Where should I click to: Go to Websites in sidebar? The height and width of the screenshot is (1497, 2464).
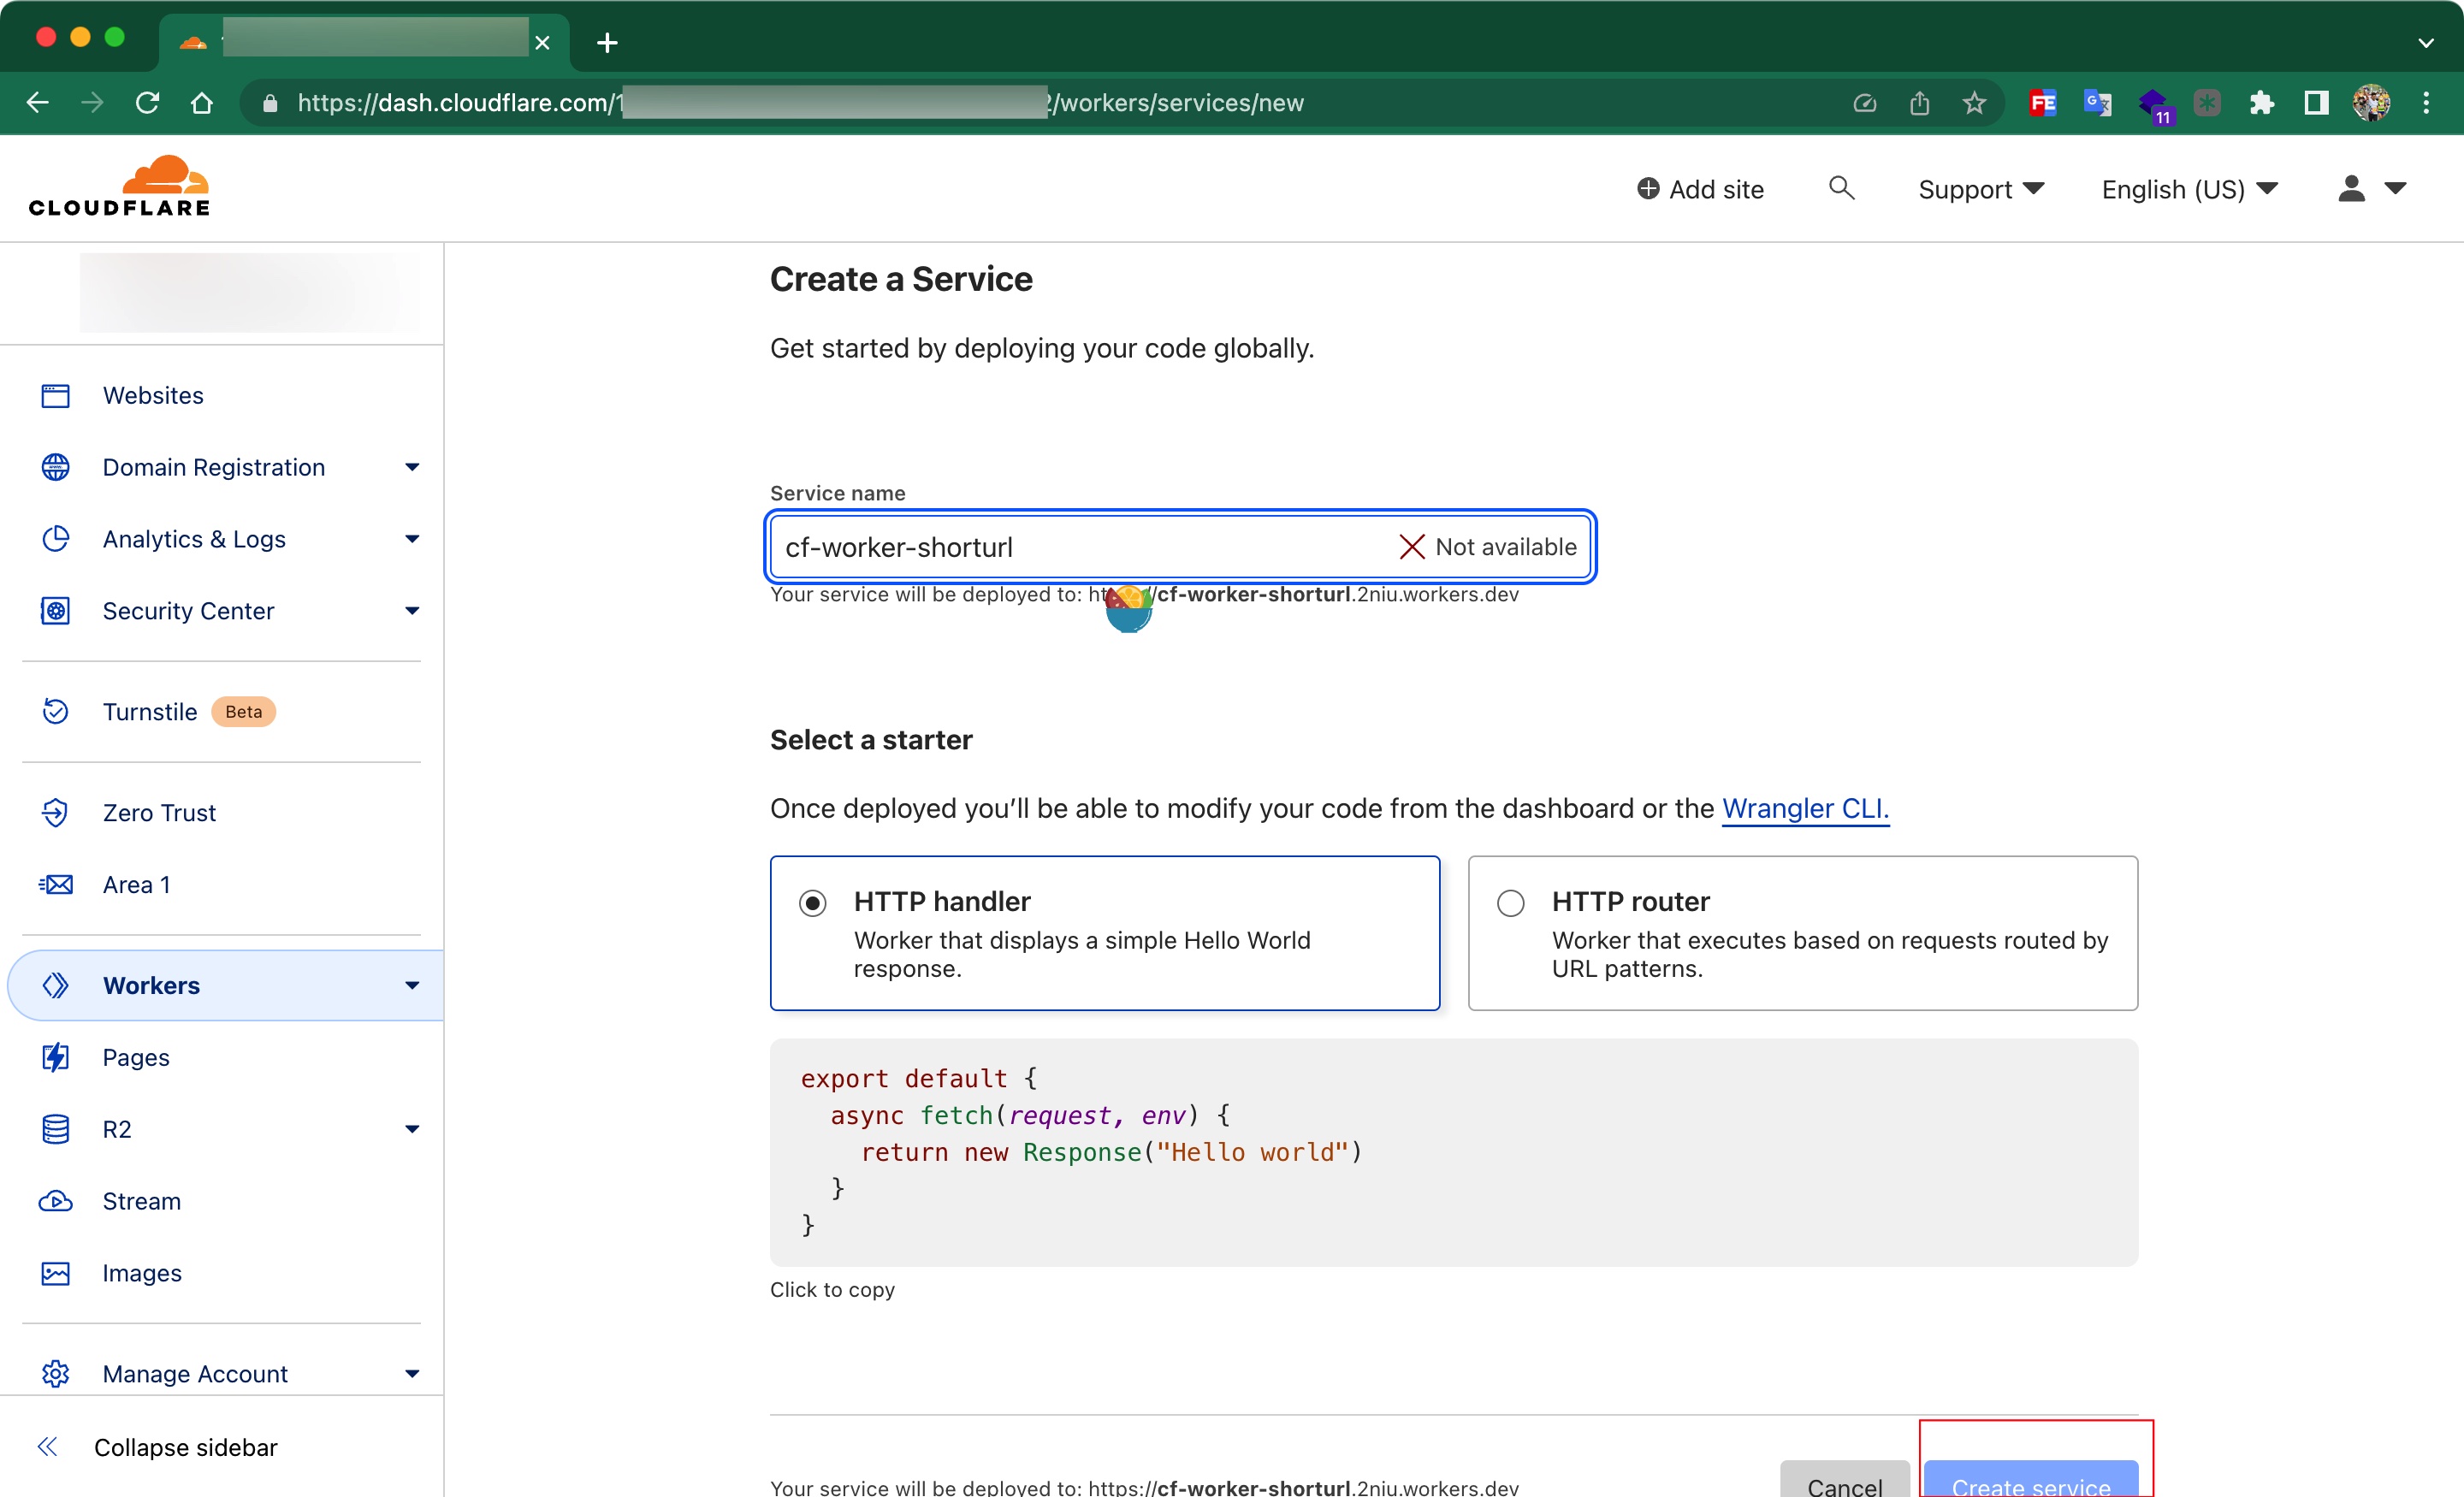coord(152,395)
